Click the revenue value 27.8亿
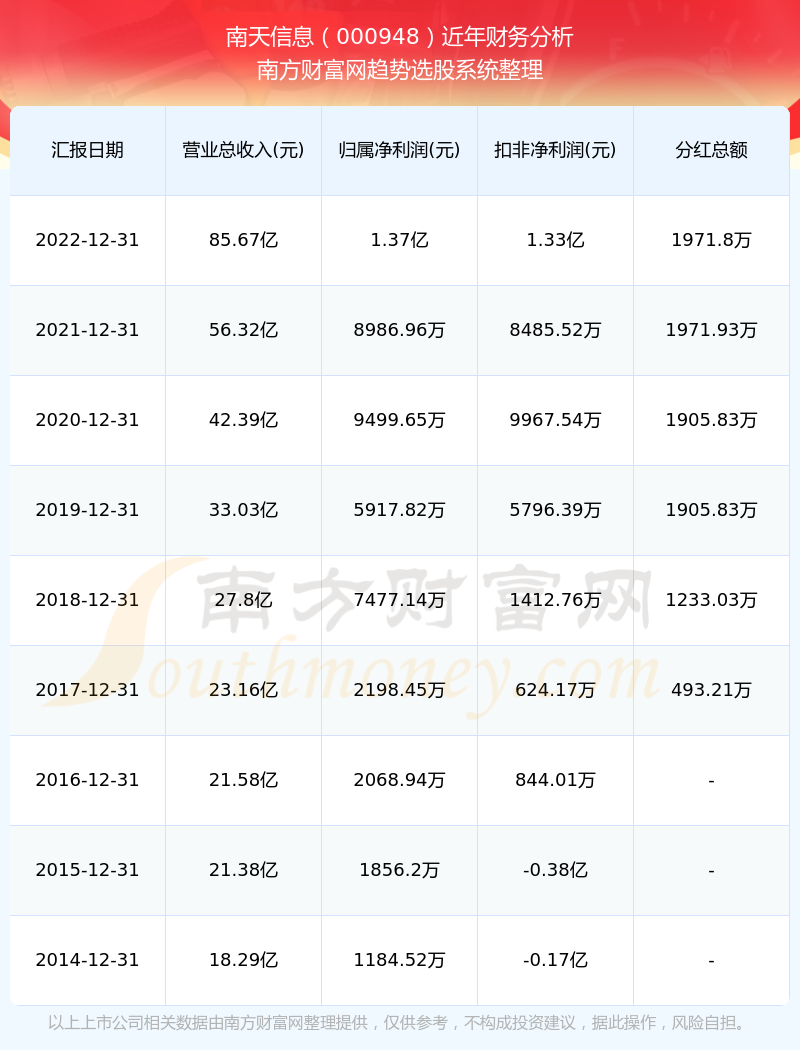Screen dimensions: 800x1050 244,600
